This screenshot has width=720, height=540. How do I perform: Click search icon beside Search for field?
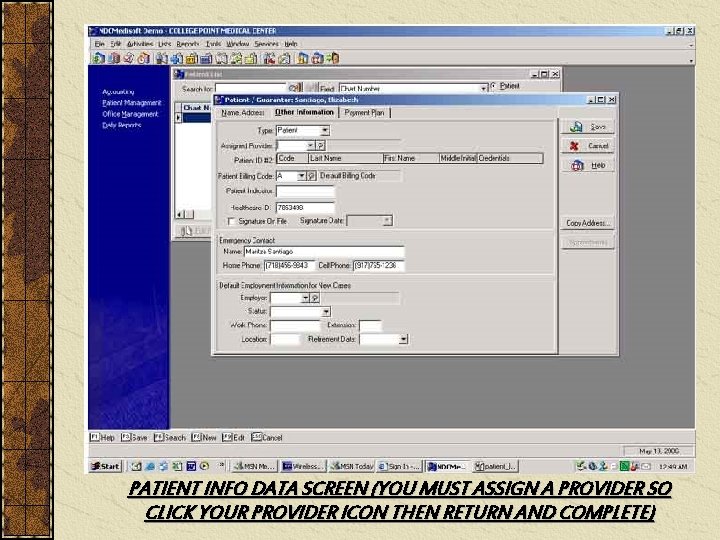[295, 87]
